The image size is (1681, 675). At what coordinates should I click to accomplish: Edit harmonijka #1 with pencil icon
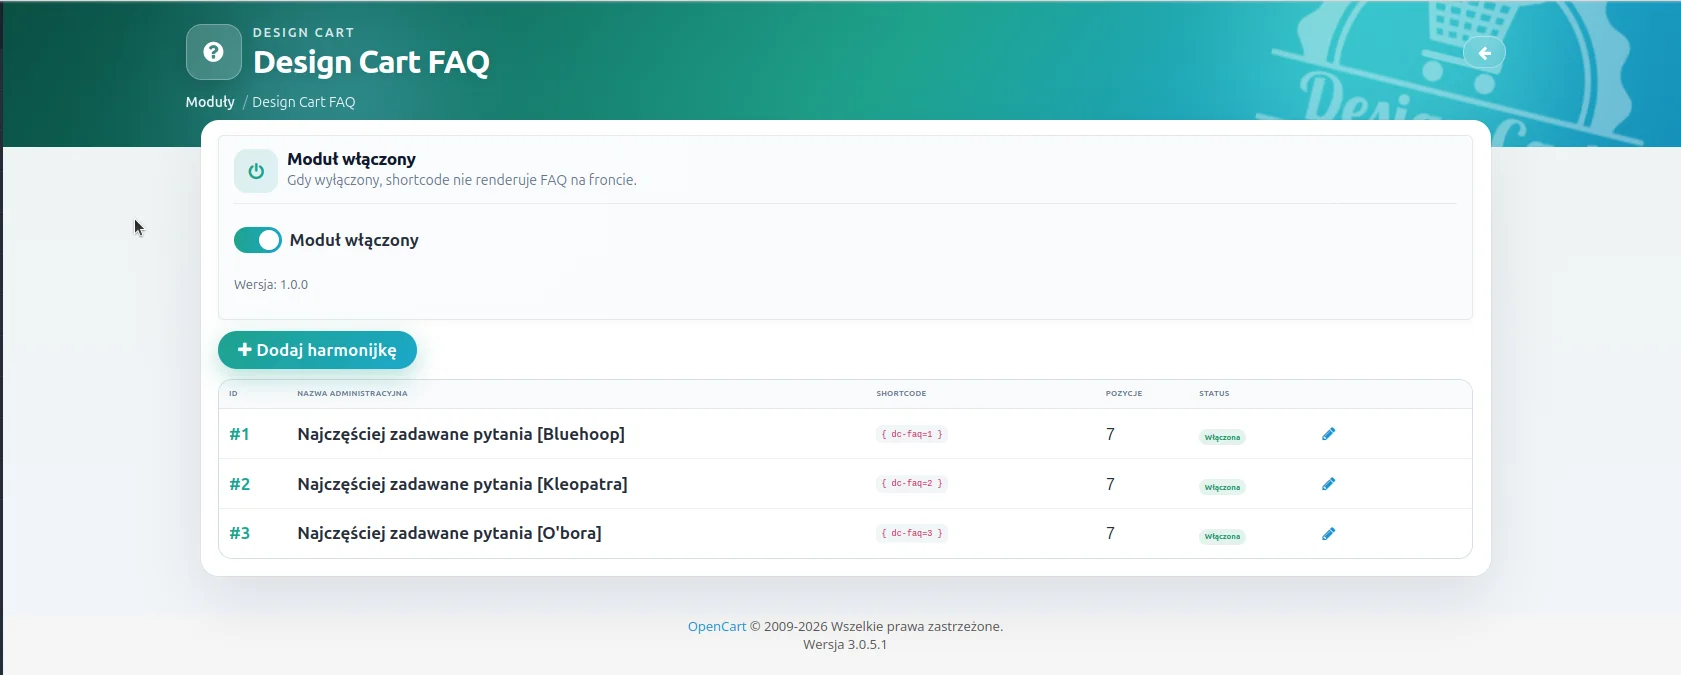[x=1328, y=434]
